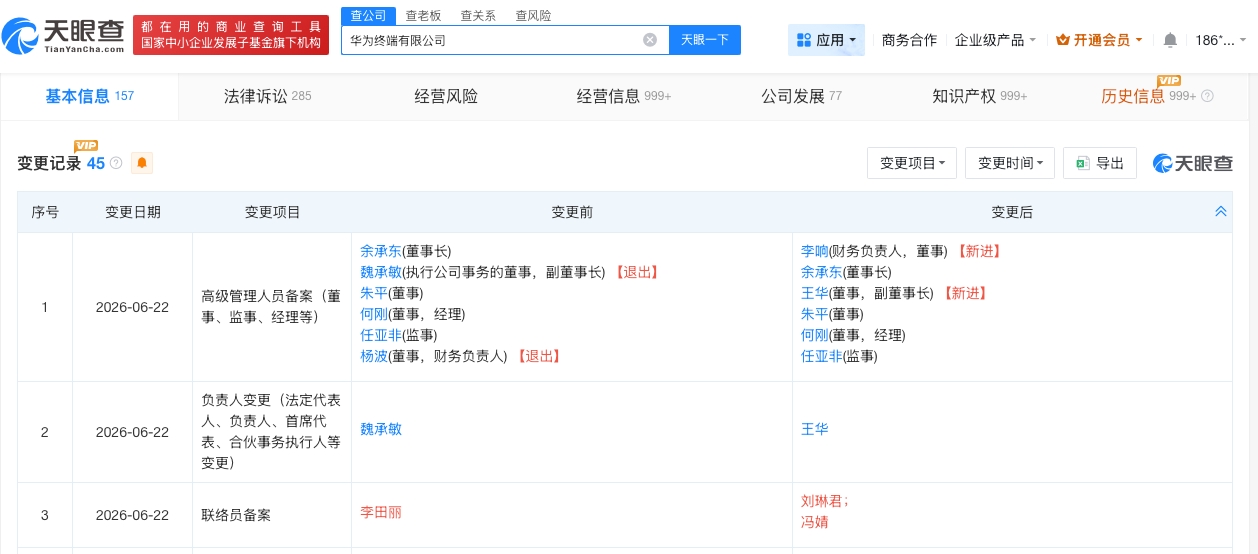Open 商务合作 link in header

point(909,40)
